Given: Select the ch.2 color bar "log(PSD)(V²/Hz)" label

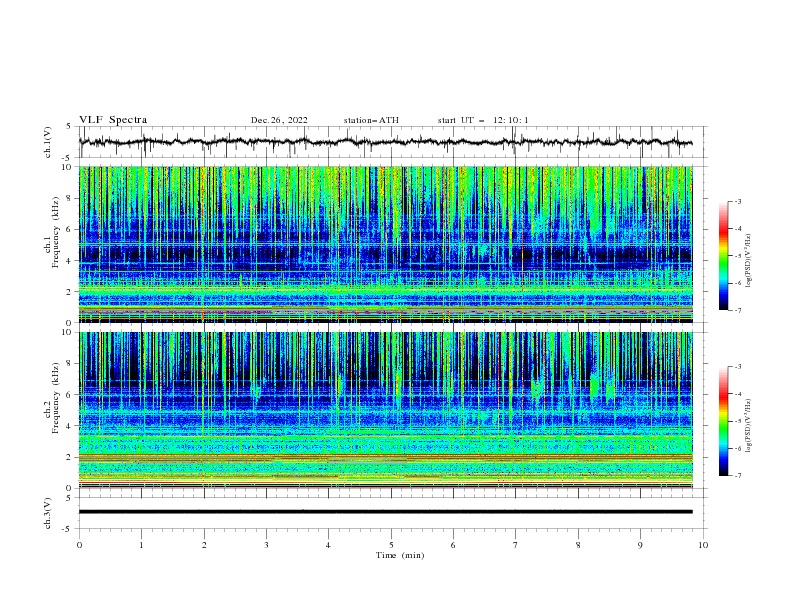Looking at the screenshot, I should (749, 425).
